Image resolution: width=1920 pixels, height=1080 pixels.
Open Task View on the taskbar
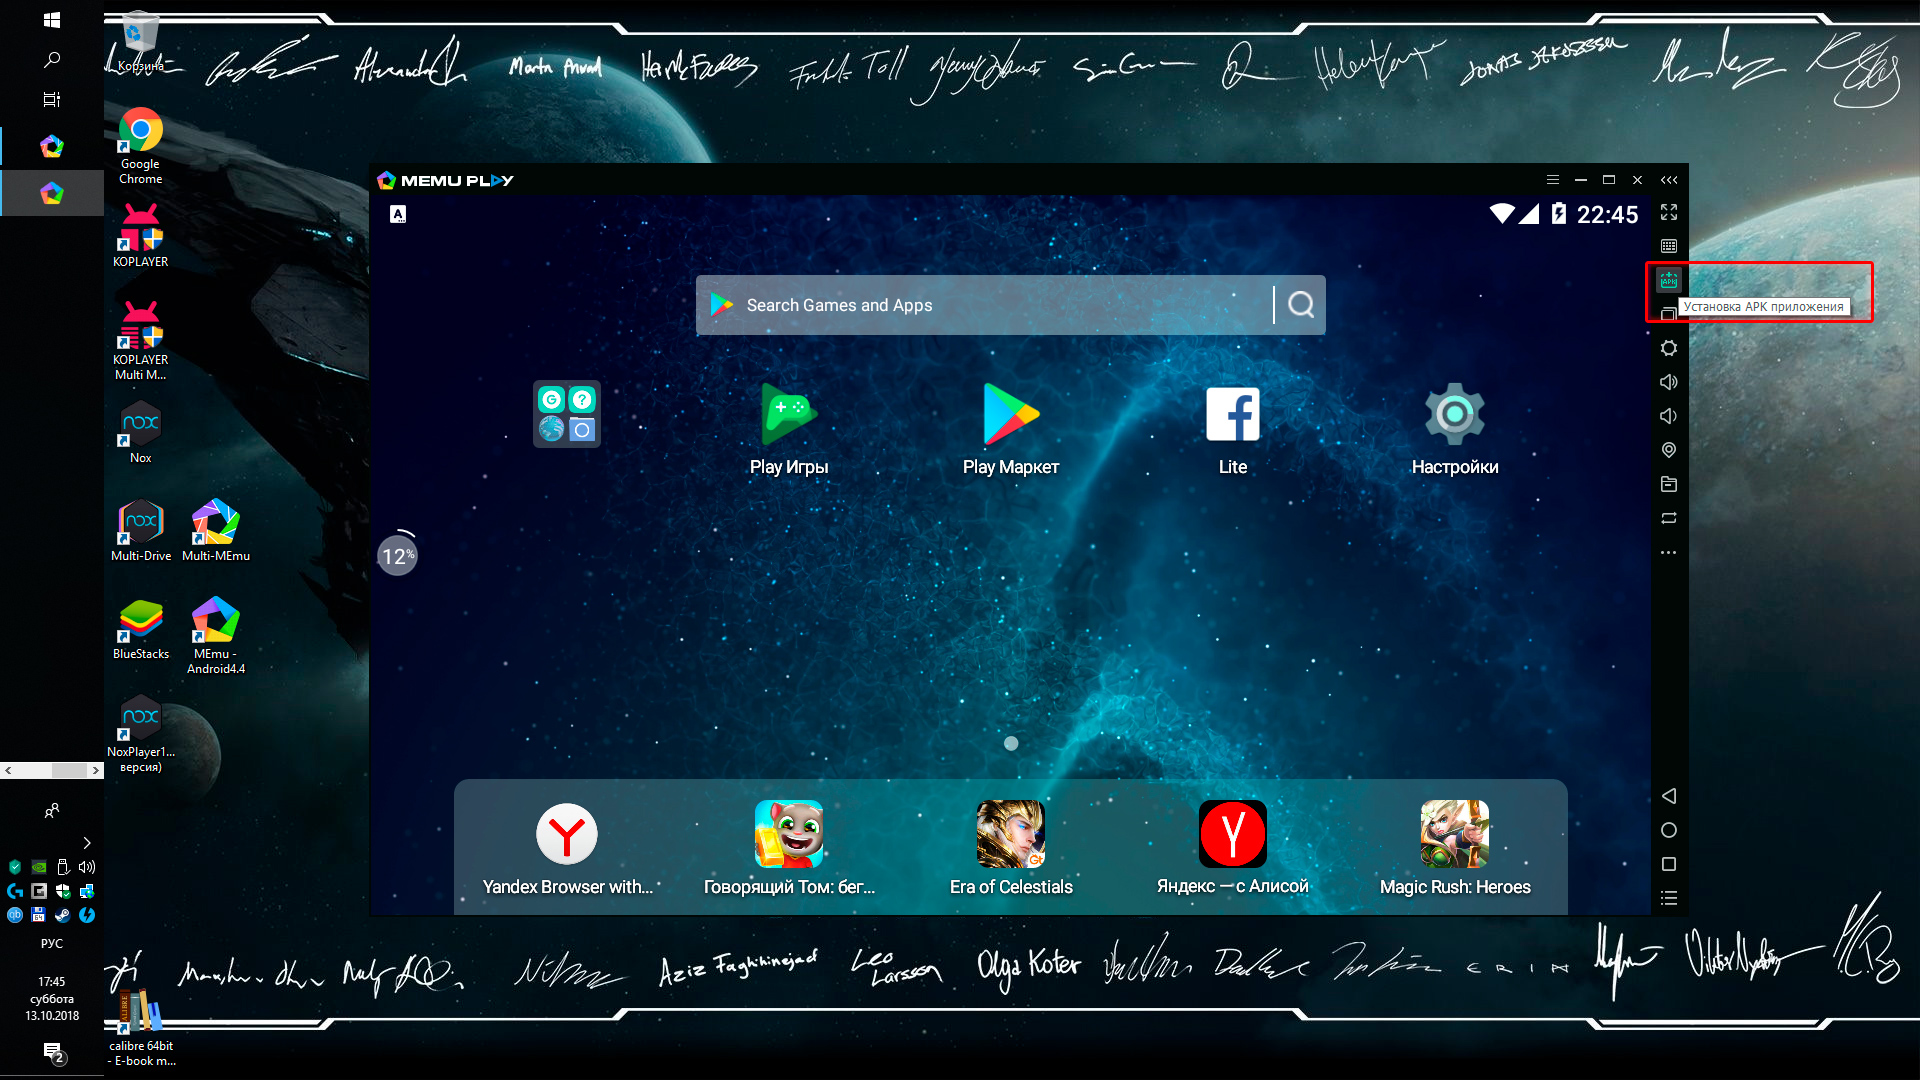click(x=52, y=99)
